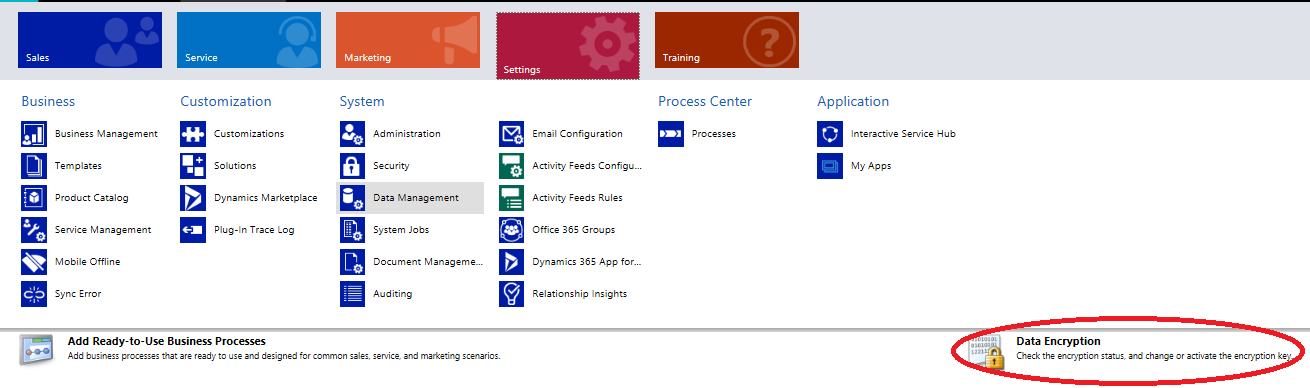
Task: Click the Templates icon
Action: pos(34,166)
